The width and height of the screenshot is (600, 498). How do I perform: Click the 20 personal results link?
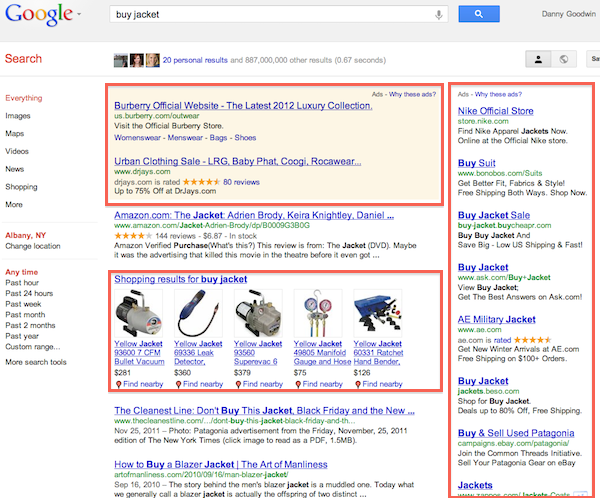click(195, 60)
